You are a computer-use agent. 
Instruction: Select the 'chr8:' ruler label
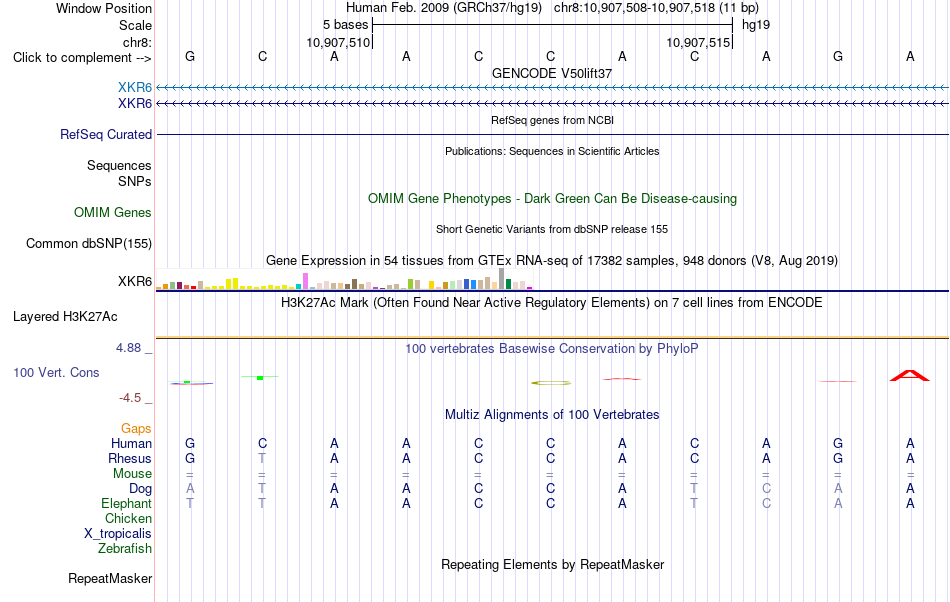[137, 42]
